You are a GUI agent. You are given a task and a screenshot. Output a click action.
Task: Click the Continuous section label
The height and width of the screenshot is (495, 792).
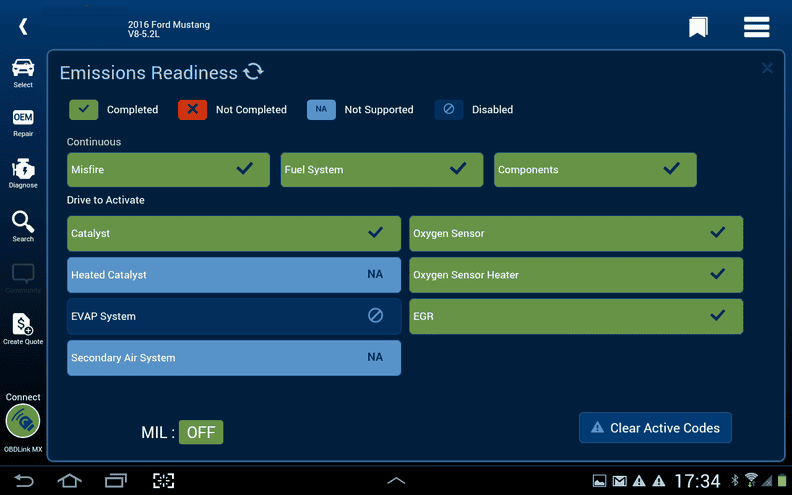click(x=94, y=142)
